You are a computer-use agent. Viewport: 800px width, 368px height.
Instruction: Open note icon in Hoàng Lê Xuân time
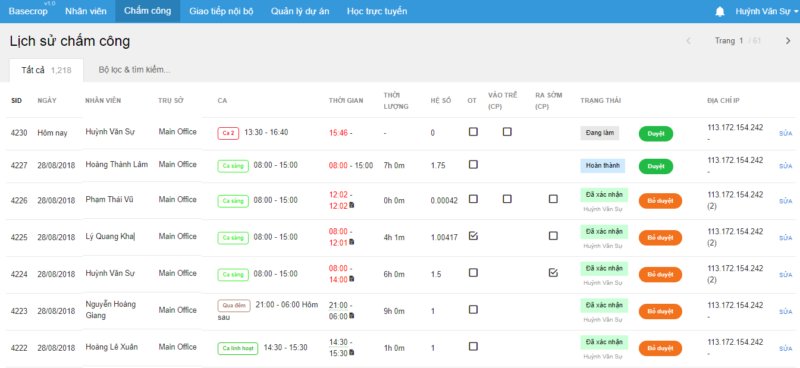(352, 352)
